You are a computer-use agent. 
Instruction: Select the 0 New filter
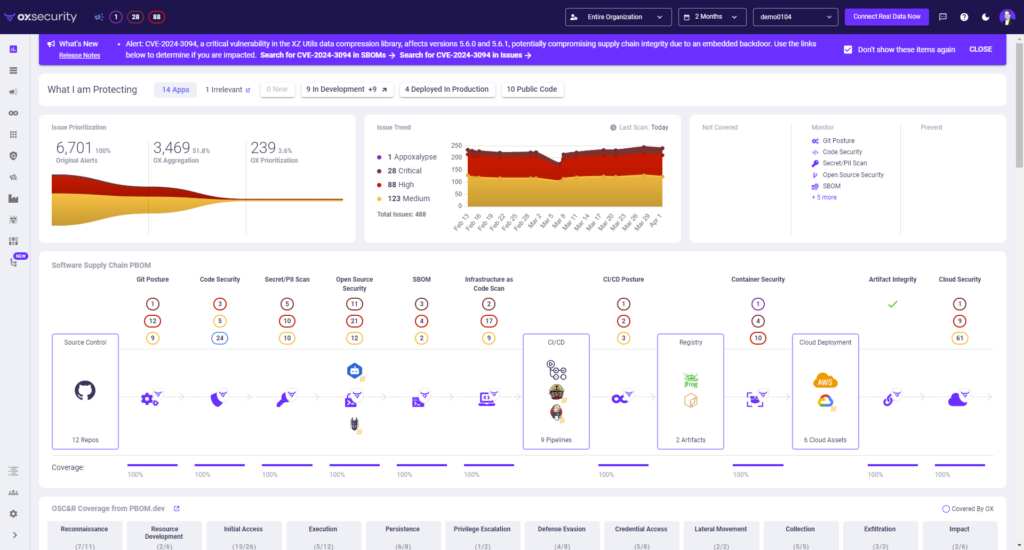(x=277, y=89)
